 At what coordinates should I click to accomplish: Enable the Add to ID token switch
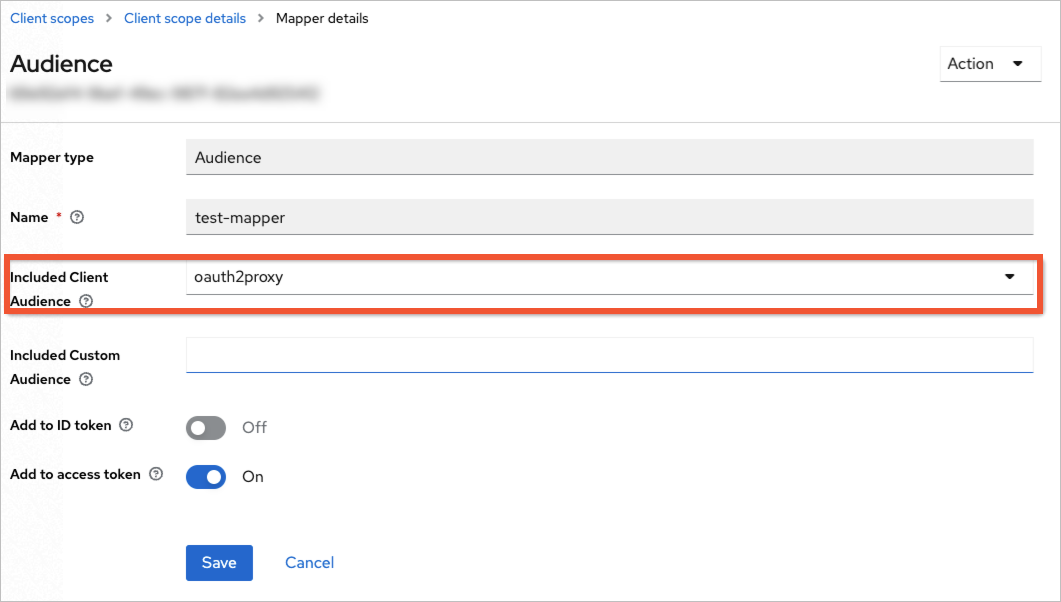tap(206, 428)
